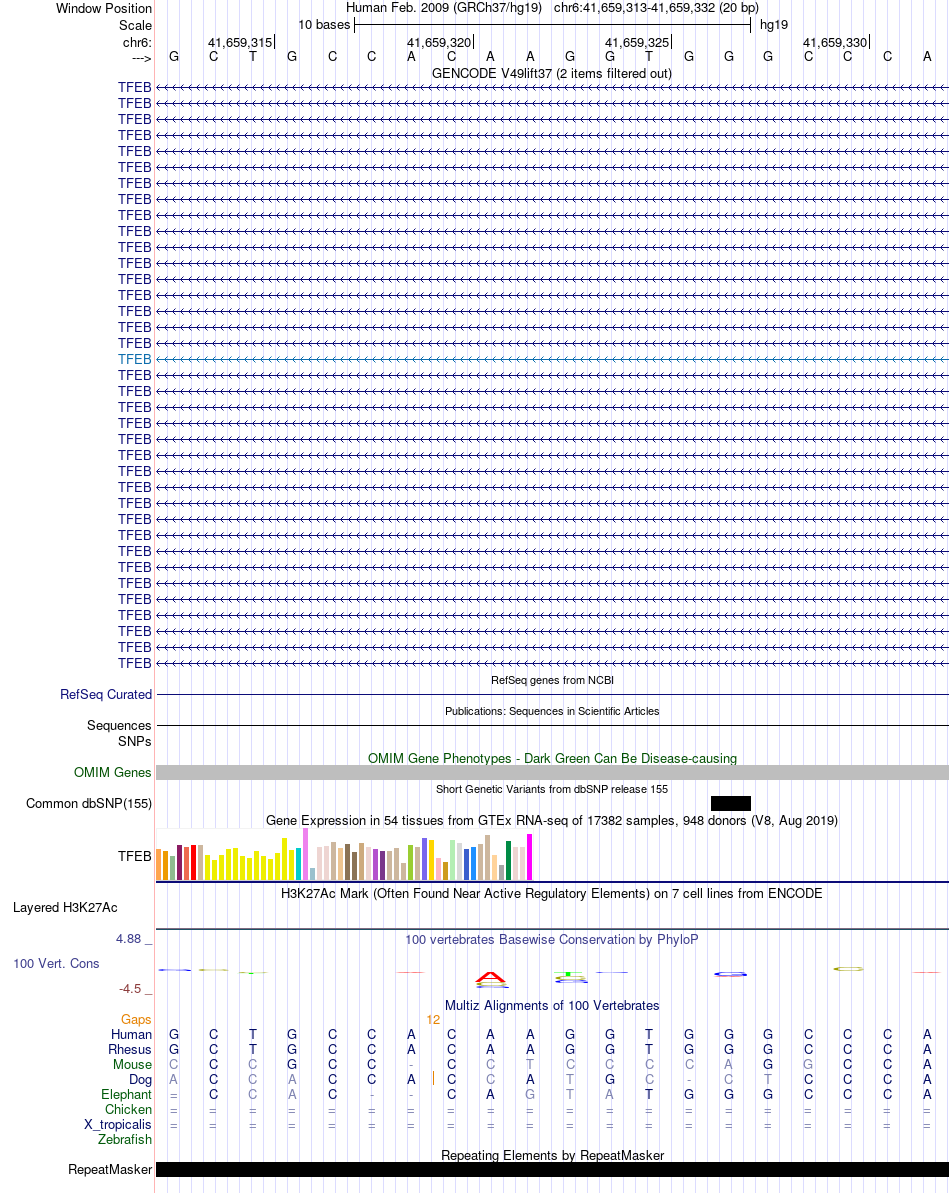This screenshot has height=1193, width=950.
Task: Click the Sequences SNPs track label
Action: 119,733
